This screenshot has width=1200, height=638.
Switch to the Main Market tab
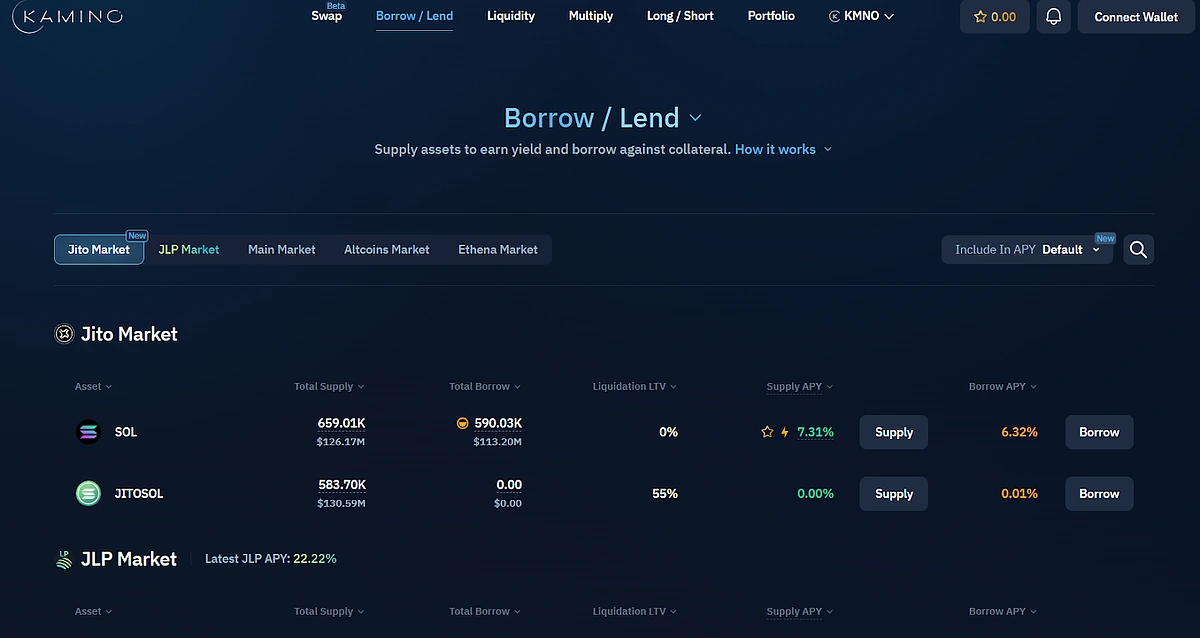point(281,249)
